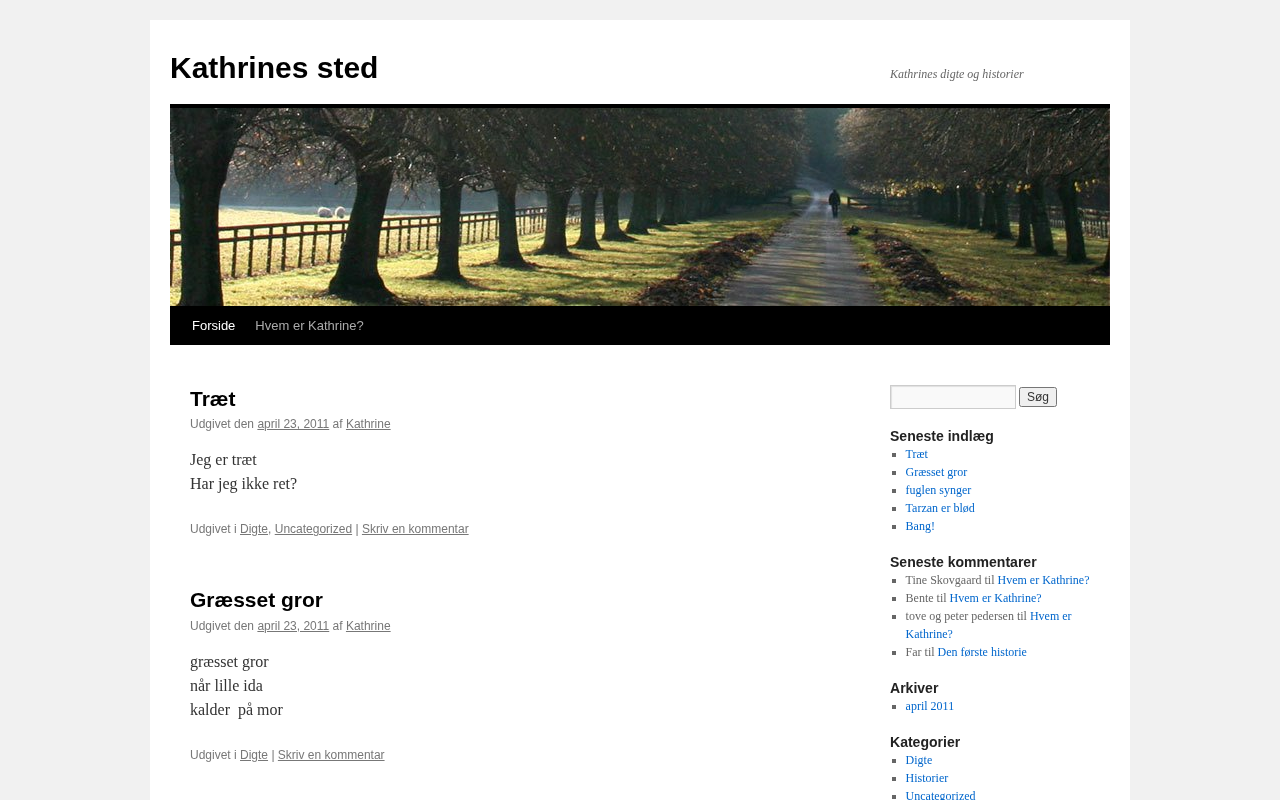Open the Digte category under Træt post
The width and height of the screenshot is (1280, 800).
click(x=254, y=529)
